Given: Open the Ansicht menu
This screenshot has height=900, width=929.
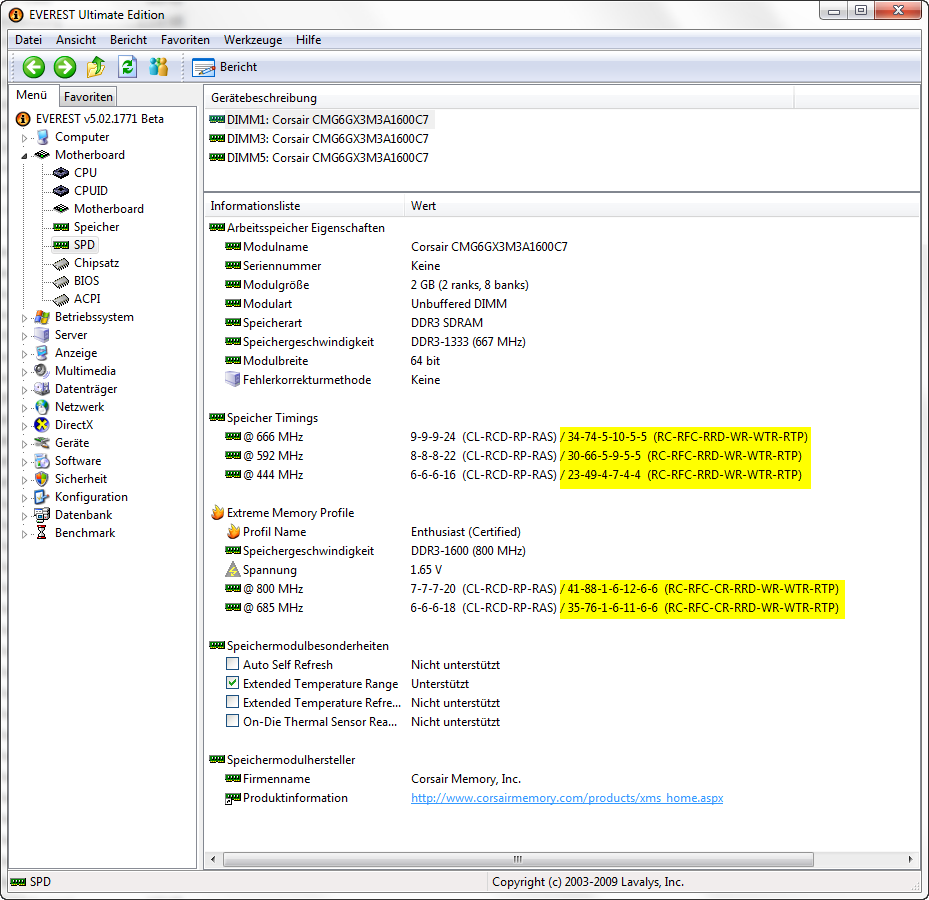Looking at the screenshot, I should [76, 40].
